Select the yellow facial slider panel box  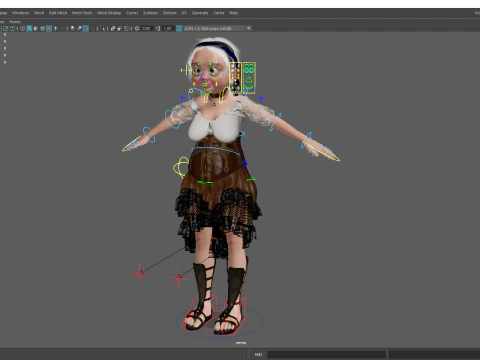click(236, 77)
